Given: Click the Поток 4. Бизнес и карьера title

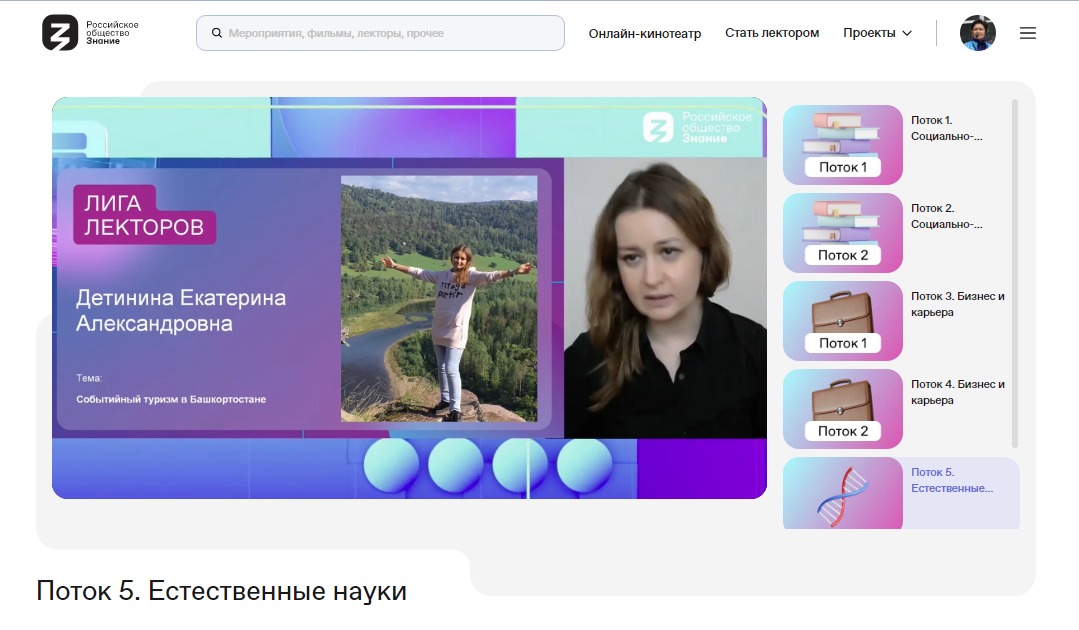Looking at the screenshot, I should (957, 392).
